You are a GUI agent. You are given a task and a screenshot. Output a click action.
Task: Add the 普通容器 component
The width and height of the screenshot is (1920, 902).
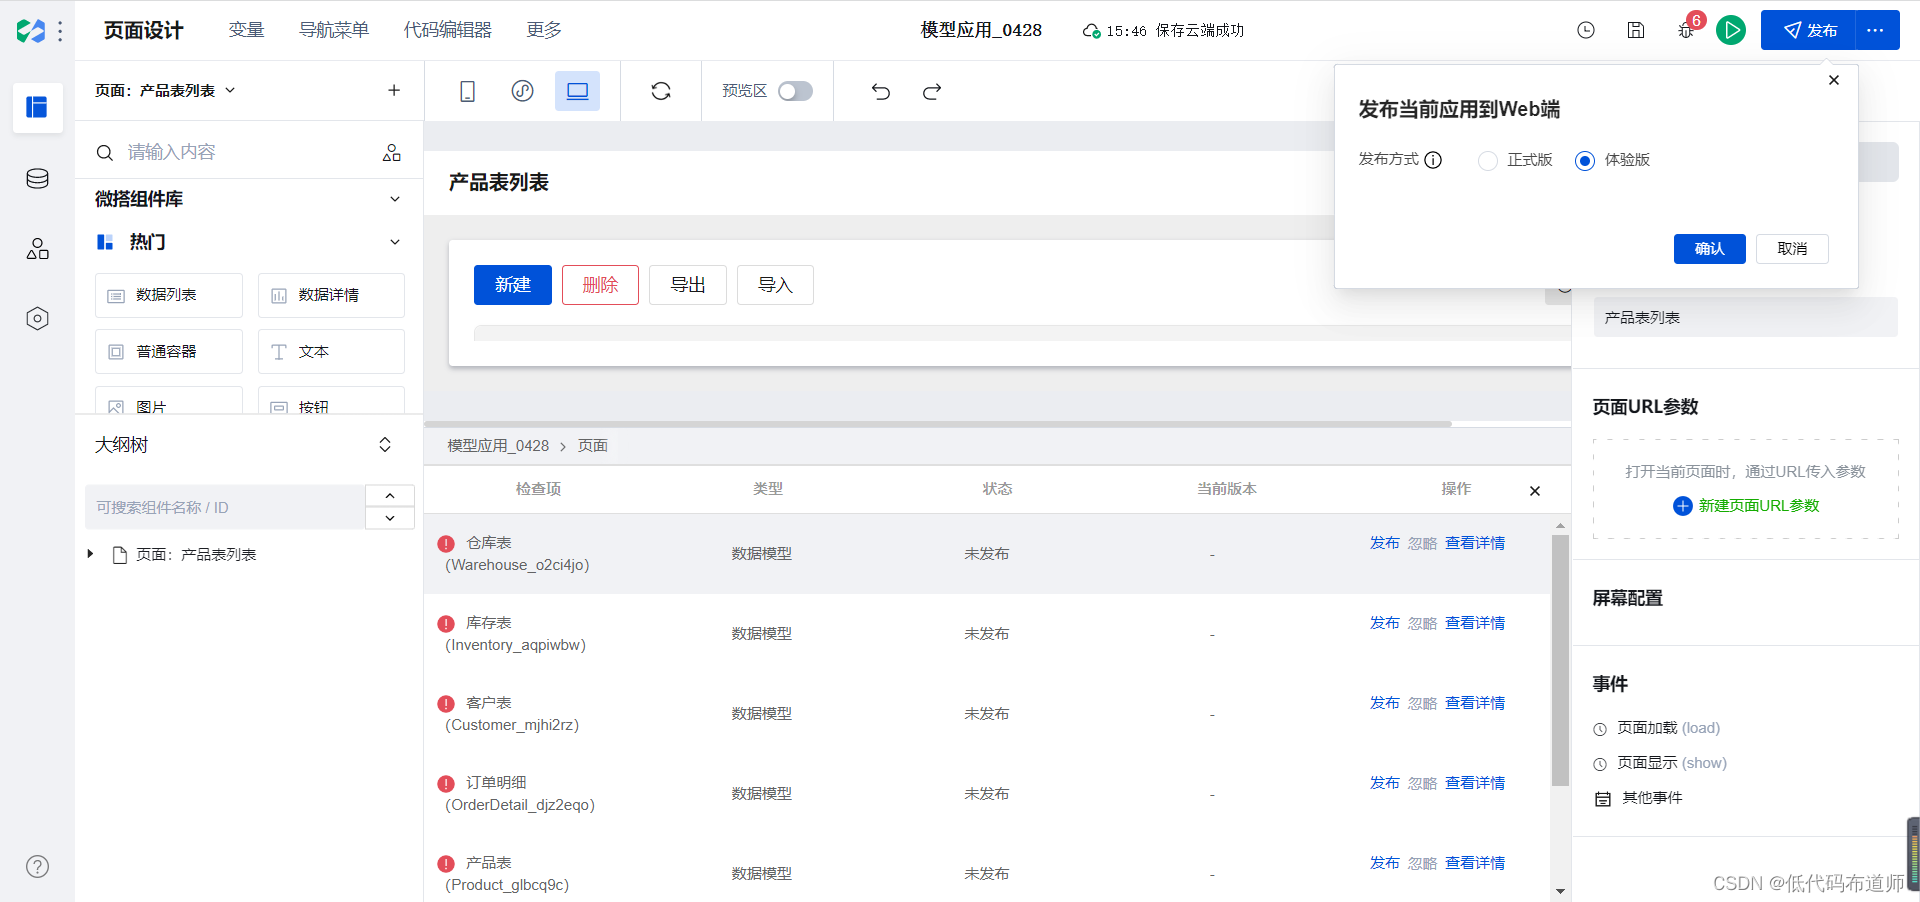click(x=169, y=352)
